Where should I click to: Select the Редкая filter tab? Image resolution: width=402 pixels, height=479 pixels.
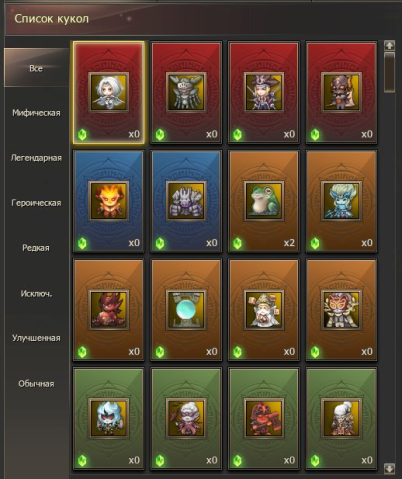(36, 248)
